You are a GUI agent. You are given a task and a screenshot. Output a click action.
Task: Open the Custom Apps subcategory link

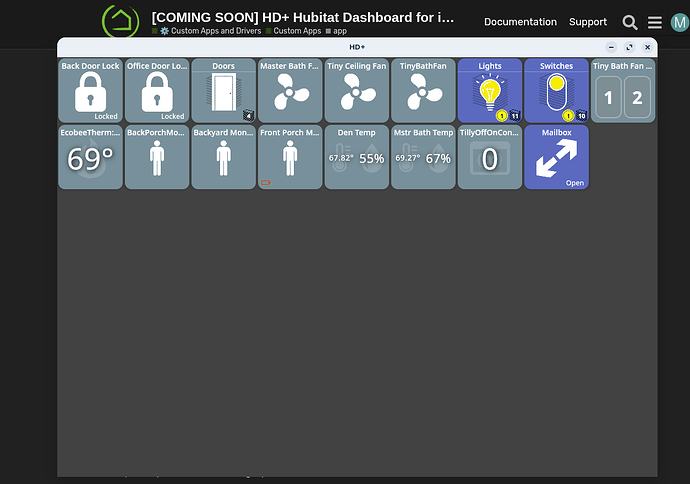(294, 31)
